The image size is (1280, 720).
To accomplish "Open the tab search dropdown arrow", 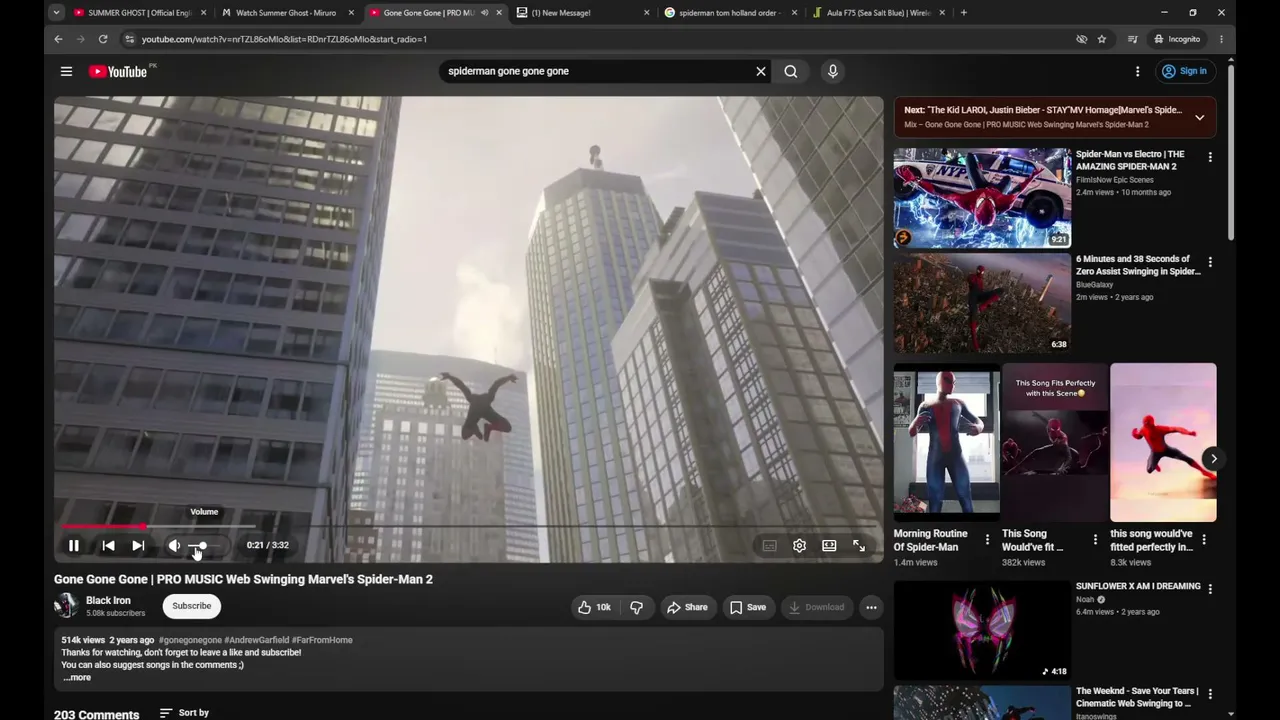I will click(x=56, y=13).
